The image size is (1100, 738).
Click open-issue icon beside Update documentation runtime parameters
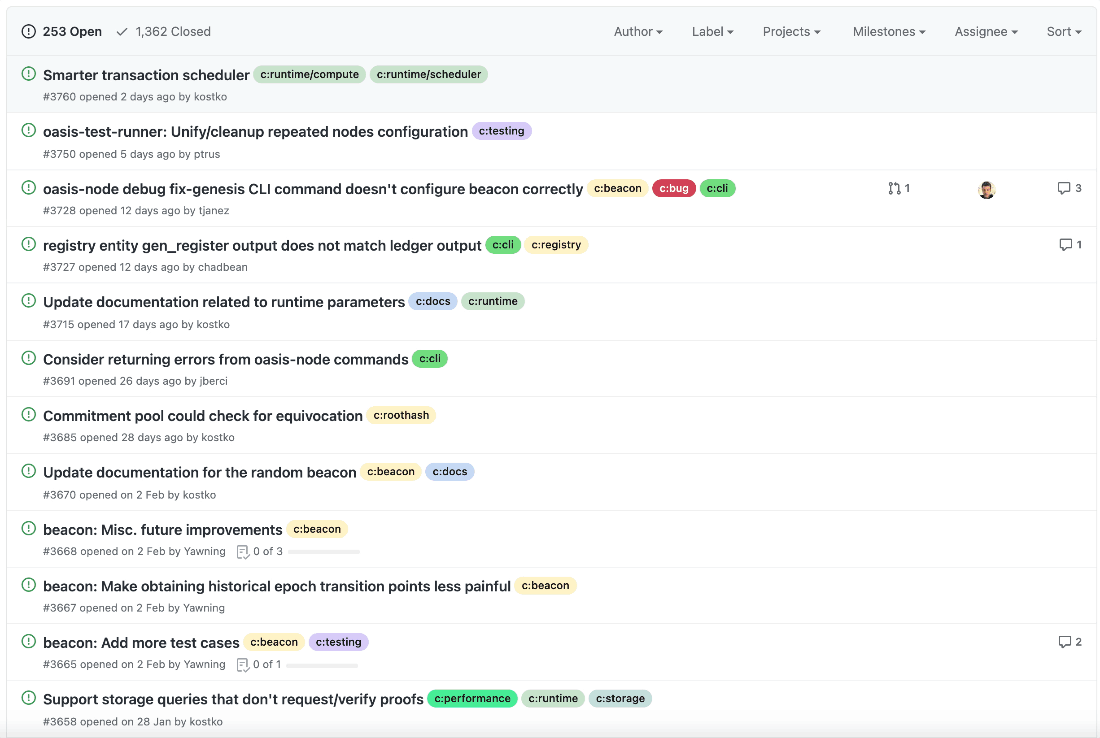click(29, 301)
